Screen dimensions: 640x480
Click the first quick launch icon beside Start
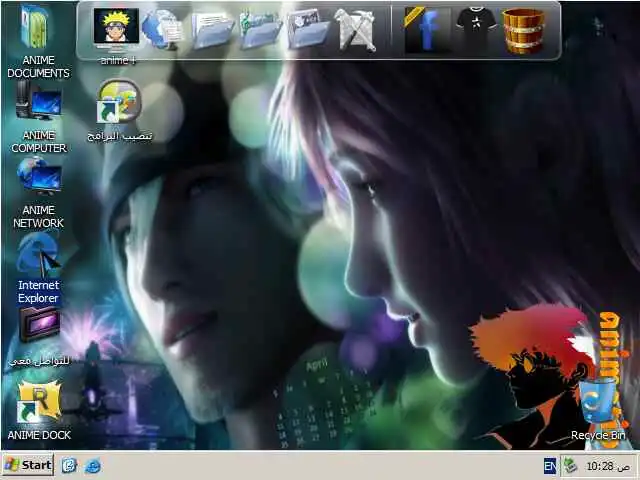click(69, 465)
